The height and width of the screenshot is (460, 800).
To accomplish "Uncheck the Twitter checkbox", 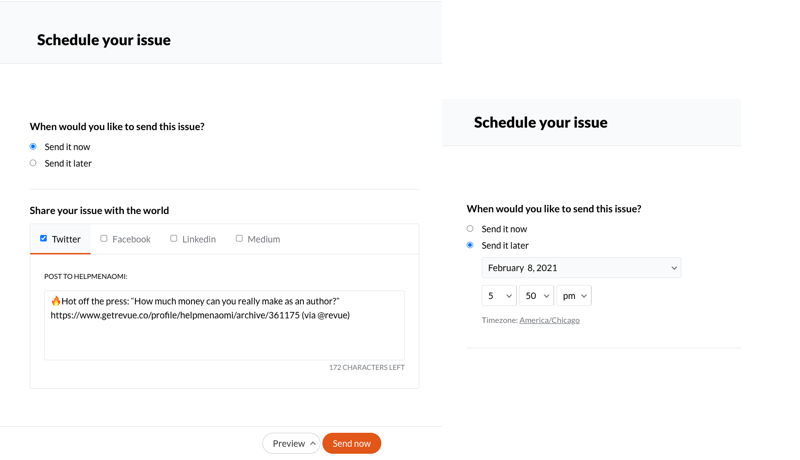I will click(43, 238).
